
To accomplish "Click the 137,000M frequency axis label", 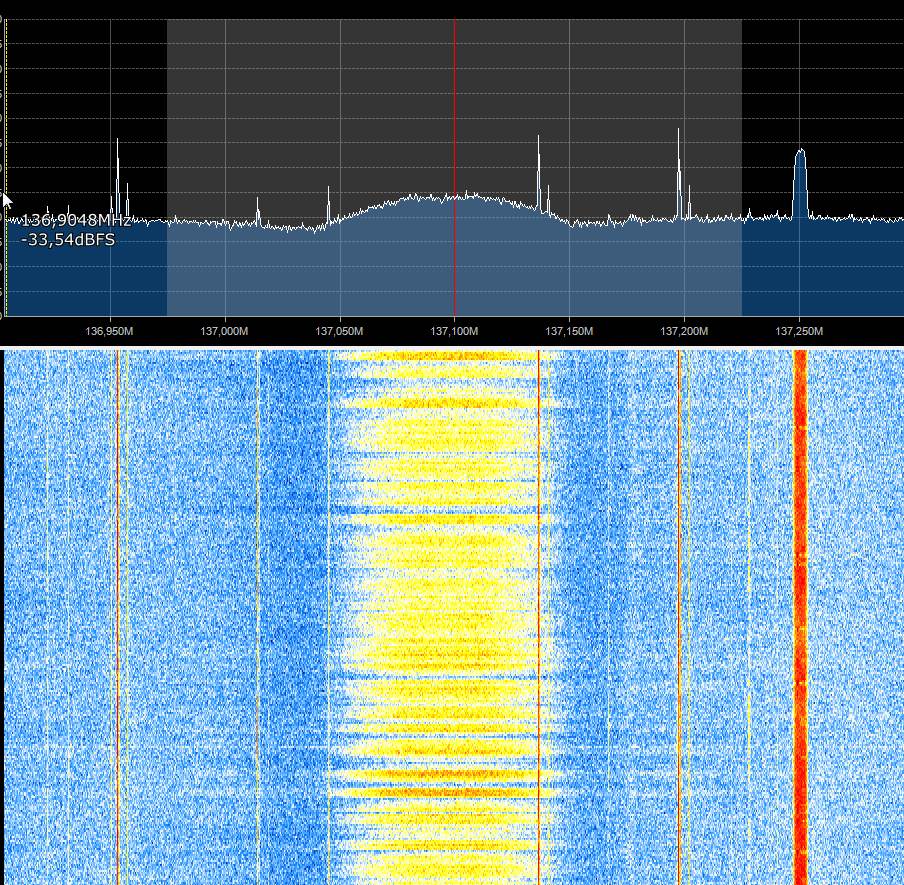I will tap(224, 332).
